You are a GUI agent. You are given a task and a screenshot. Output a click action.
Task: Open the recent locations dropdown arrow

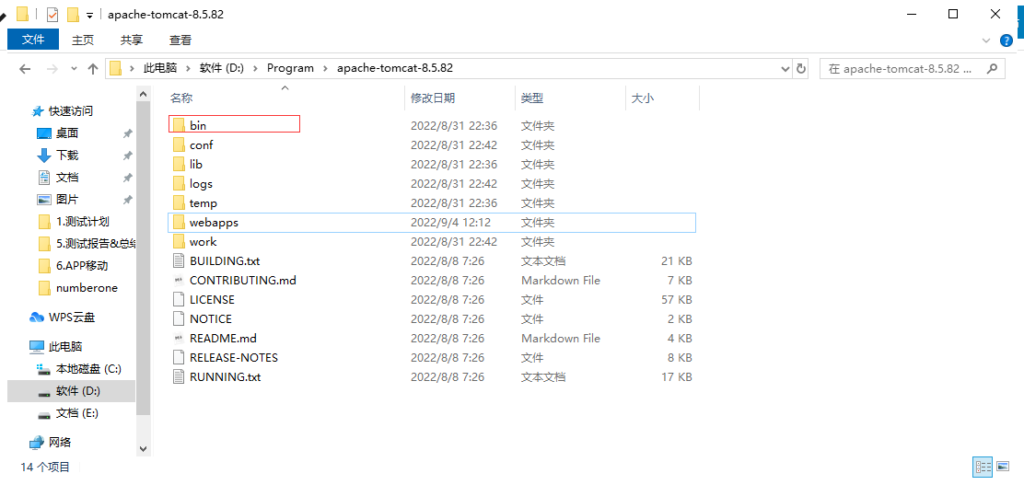[x=72, y=69]
